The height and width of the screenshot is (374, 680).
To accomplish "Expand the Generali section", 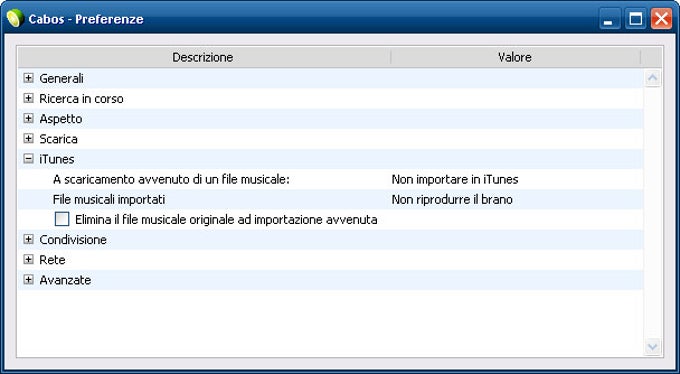I will pyautogui.click(x=29, y=78).
